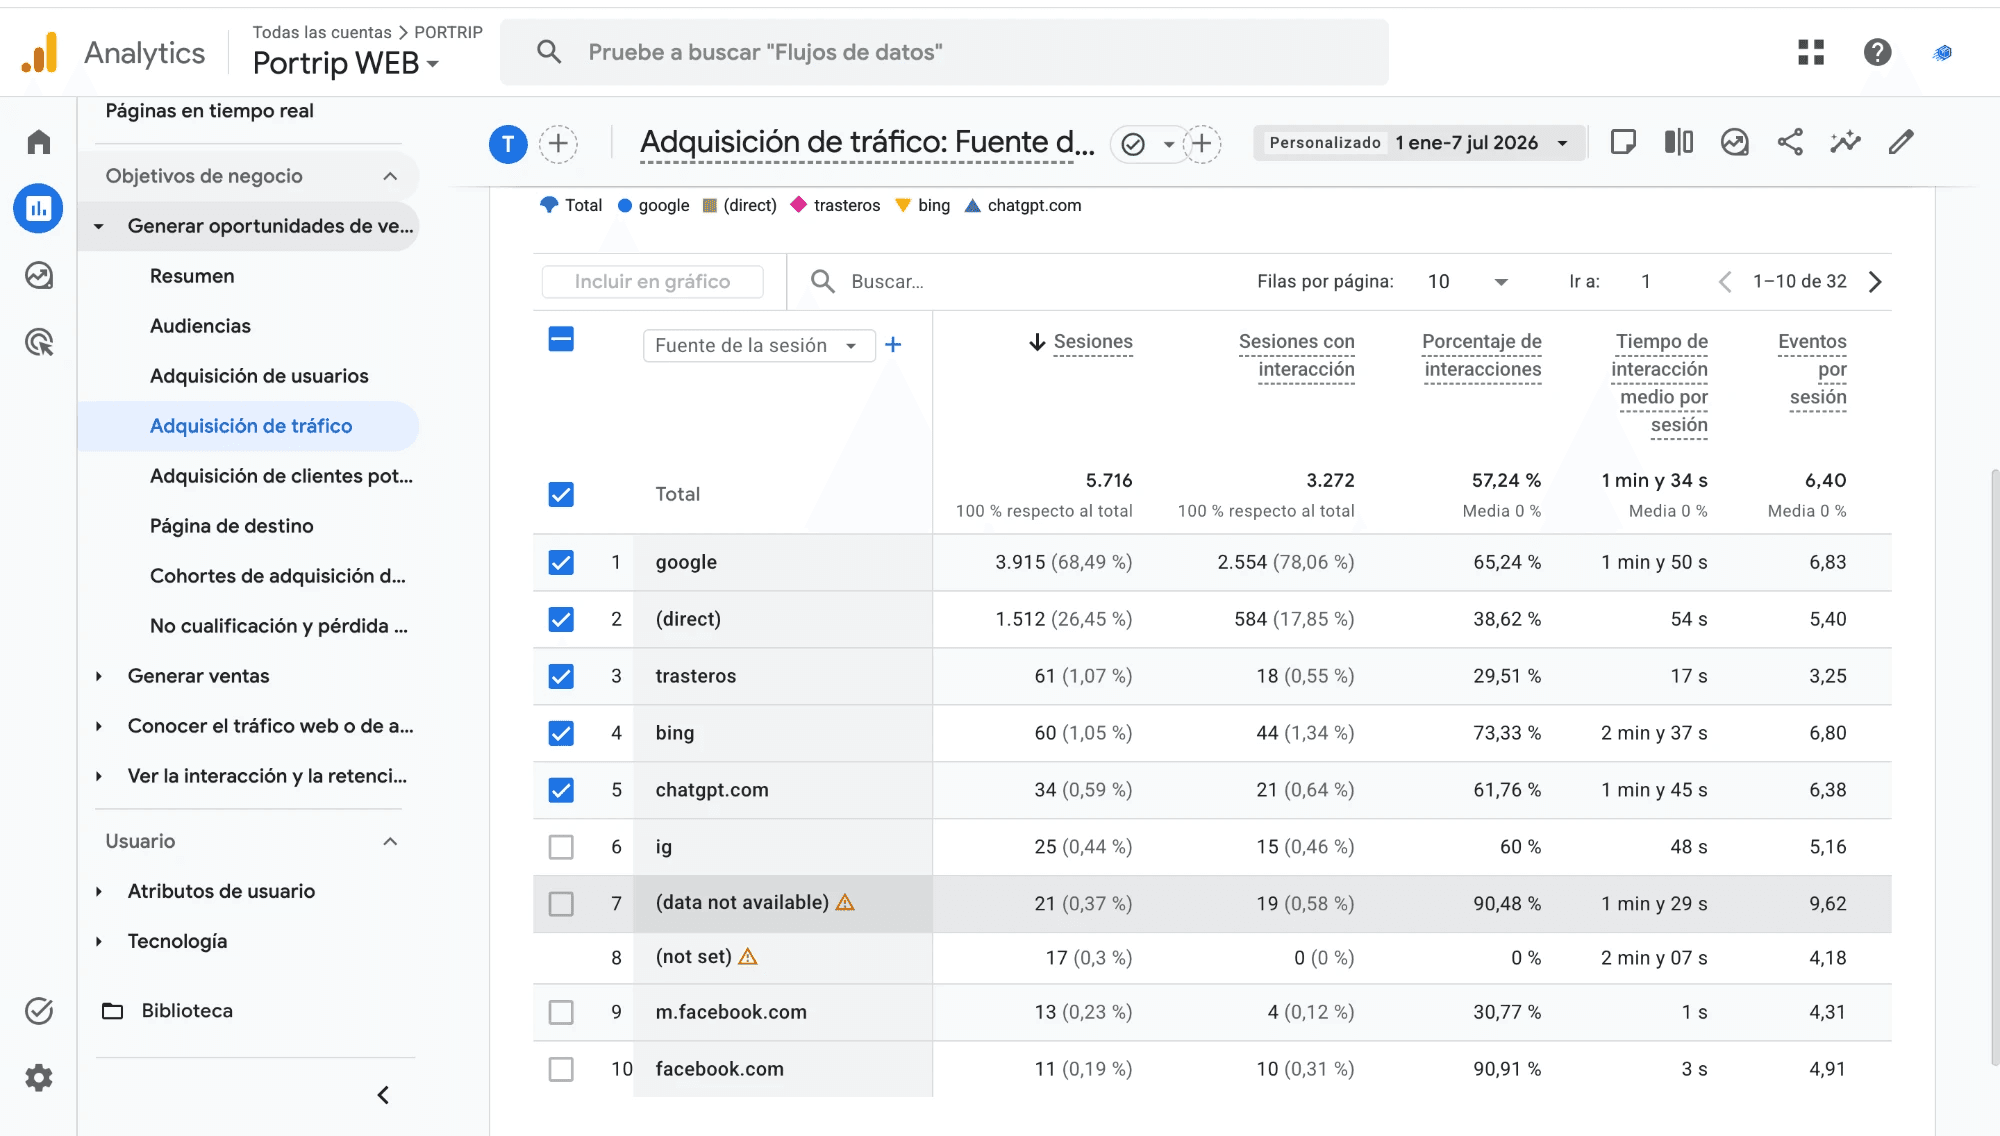Viewport: 2000px width, 1136px height.
Task: Open the Portrip WEB property selector
Action: pos(346,63)
